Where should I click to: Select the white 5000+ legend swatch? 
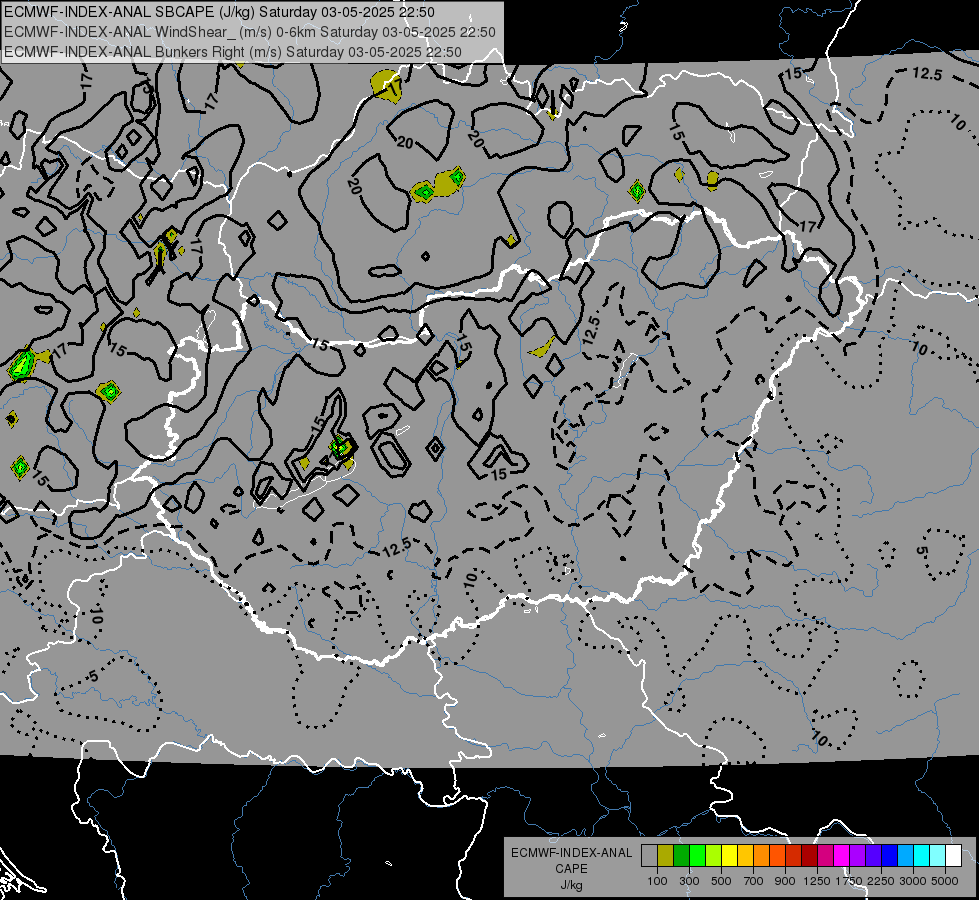coord(953,855)
